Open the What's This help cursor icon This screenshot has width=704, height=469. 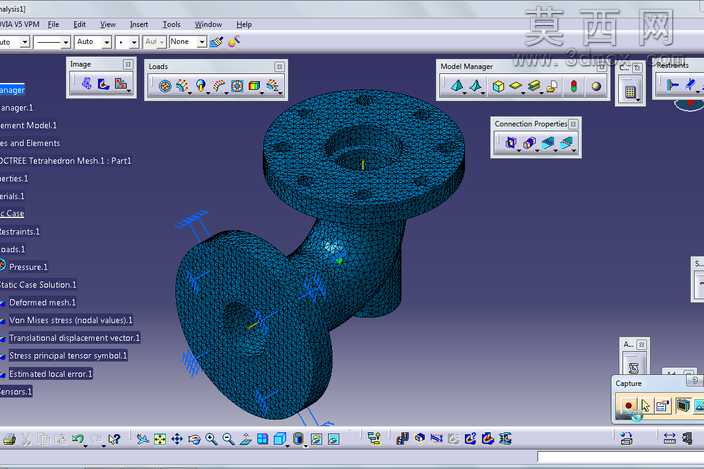click(x=114, y=439)
